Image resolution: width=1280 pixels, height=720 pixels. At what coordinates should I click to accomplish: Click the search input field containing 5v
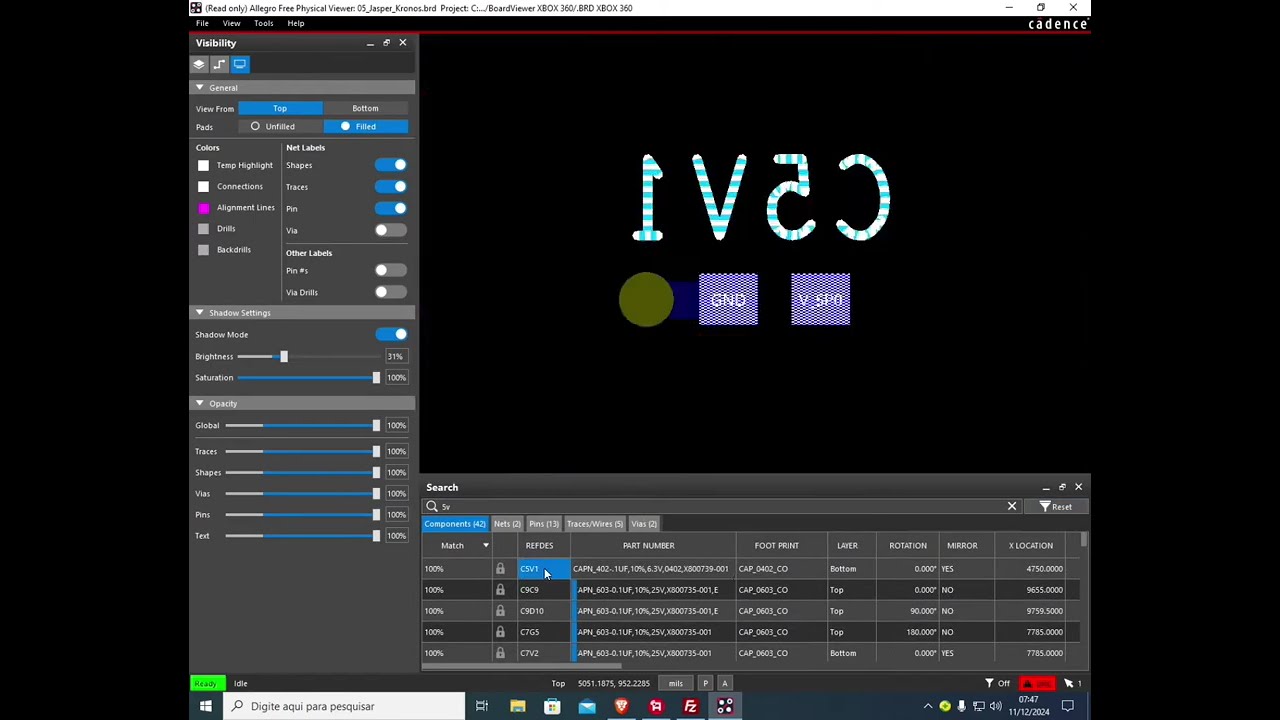coord(720,507)
